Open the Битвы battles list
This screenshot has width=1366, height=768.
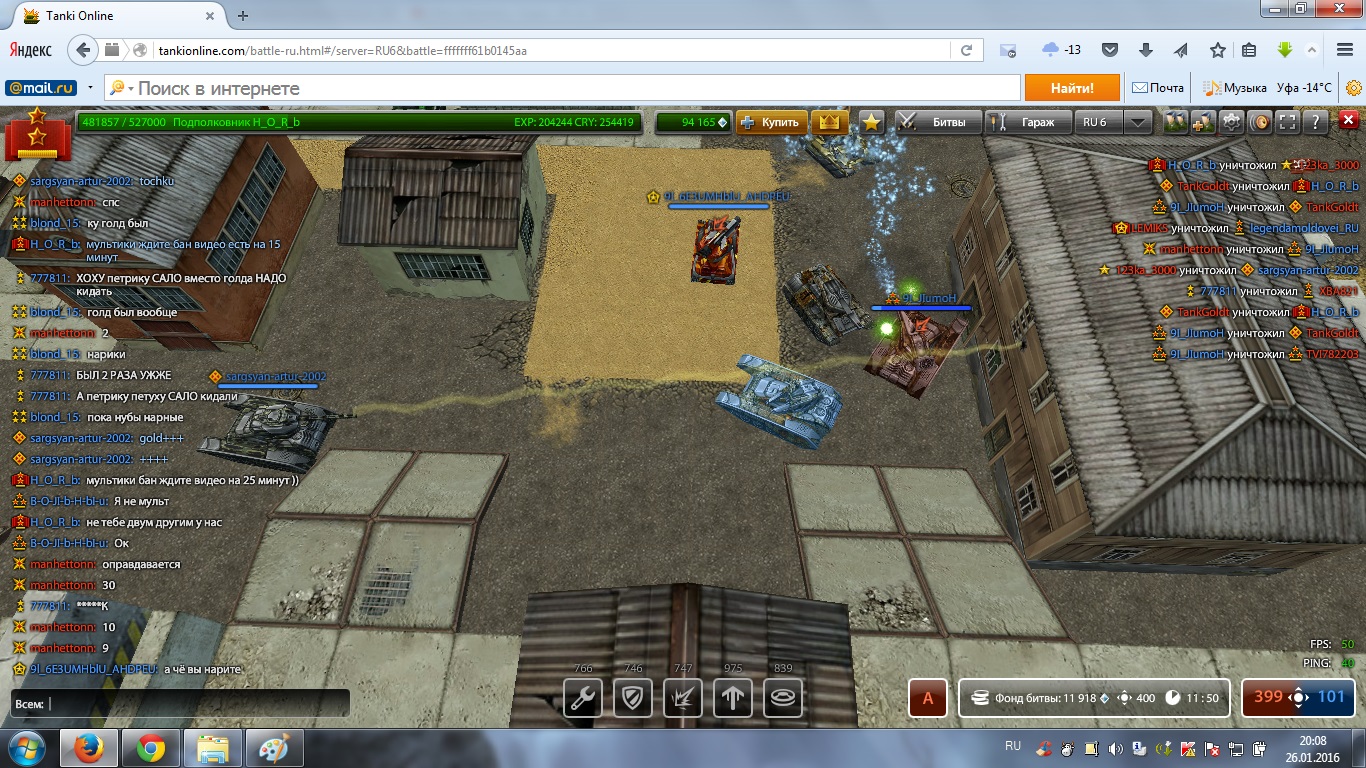pos(938,122)
